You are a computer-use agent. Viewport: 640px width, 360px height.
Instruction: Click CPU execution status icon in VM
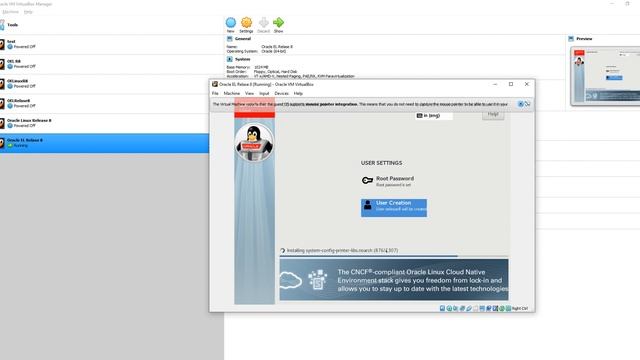[x=495, y=308]
